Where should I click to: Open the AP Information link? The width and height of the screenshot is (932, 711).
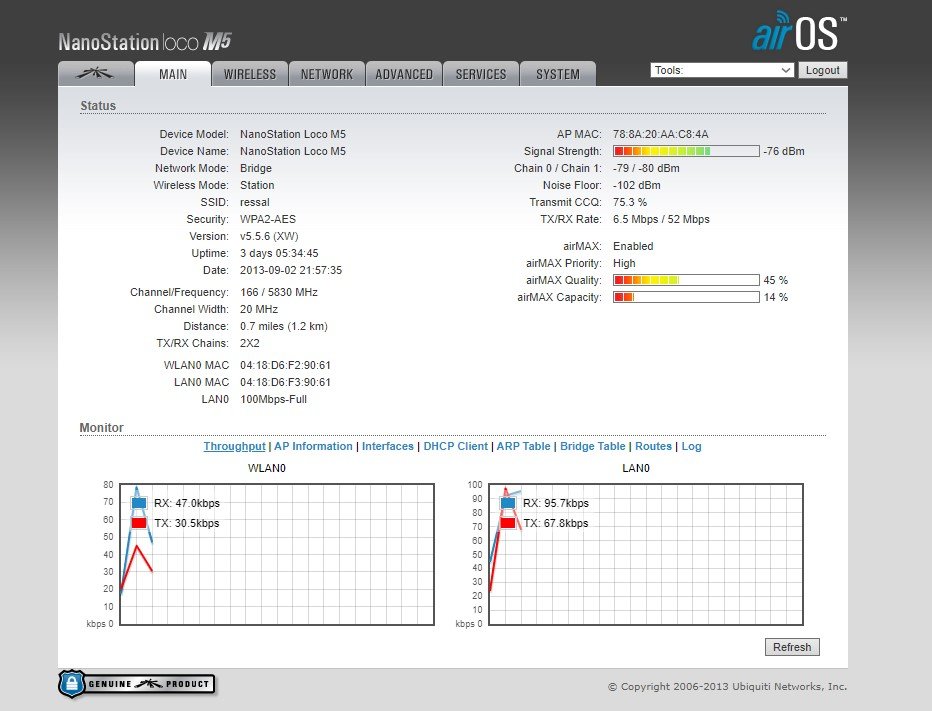pyautogui.click(x=313, y=447)
